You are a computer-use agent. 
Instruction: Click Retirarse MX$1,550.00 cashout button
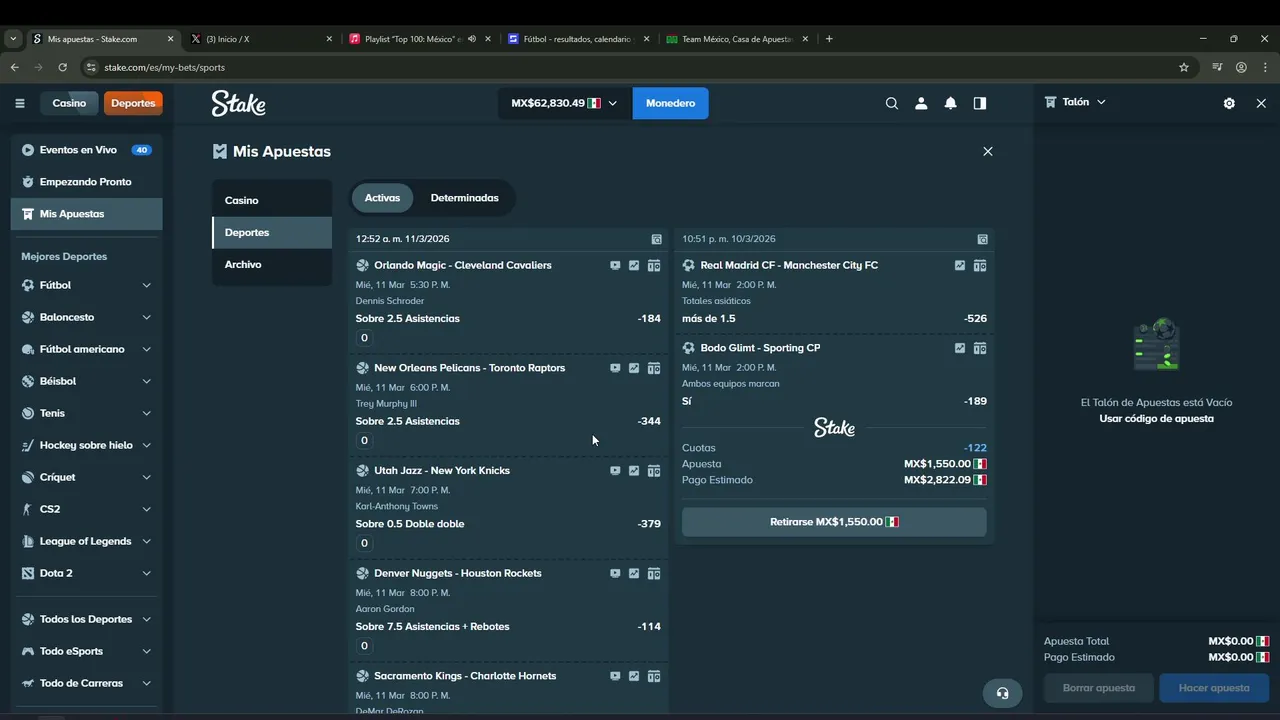point(834,522)
